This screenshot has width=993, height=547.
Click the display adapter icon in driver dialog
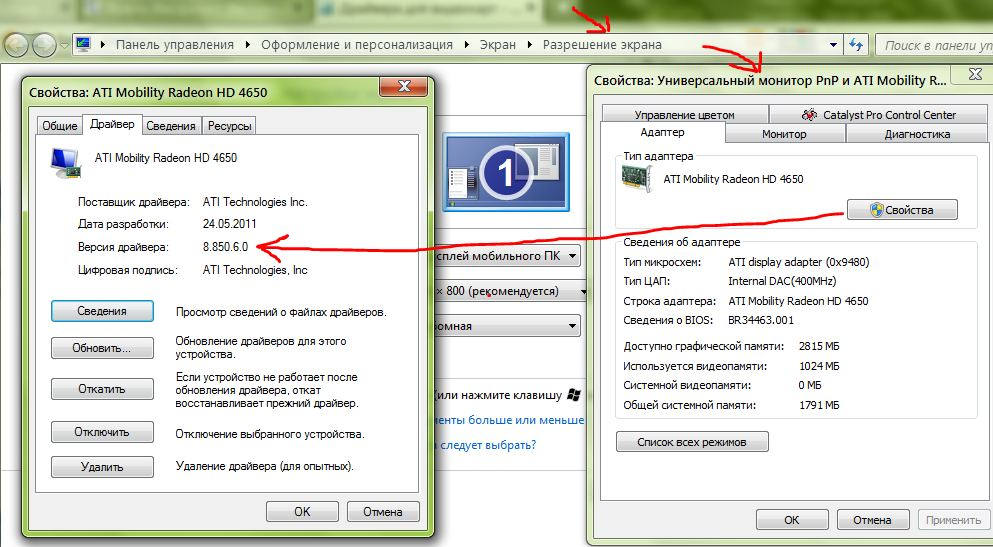[x=65, y=163]
